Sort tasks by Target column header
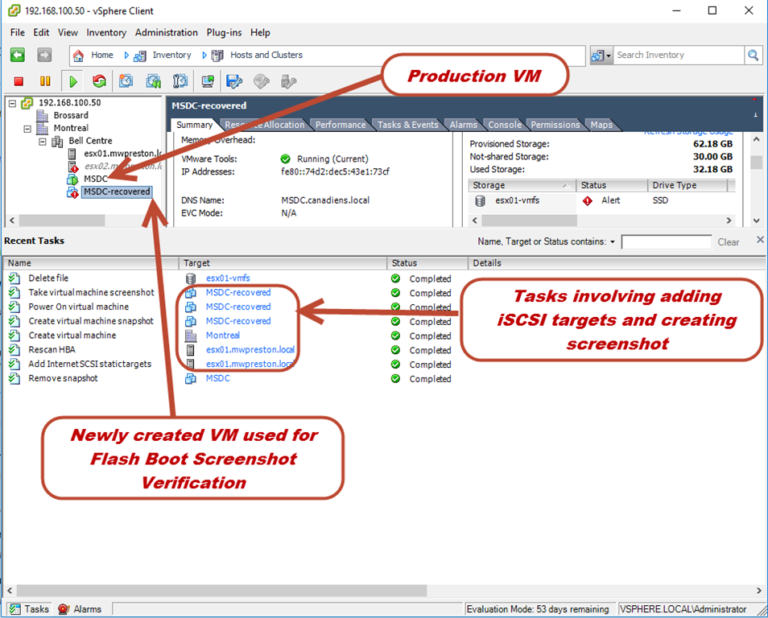The height and width of the screenshot is (618, 768). (x=283, y=263)
